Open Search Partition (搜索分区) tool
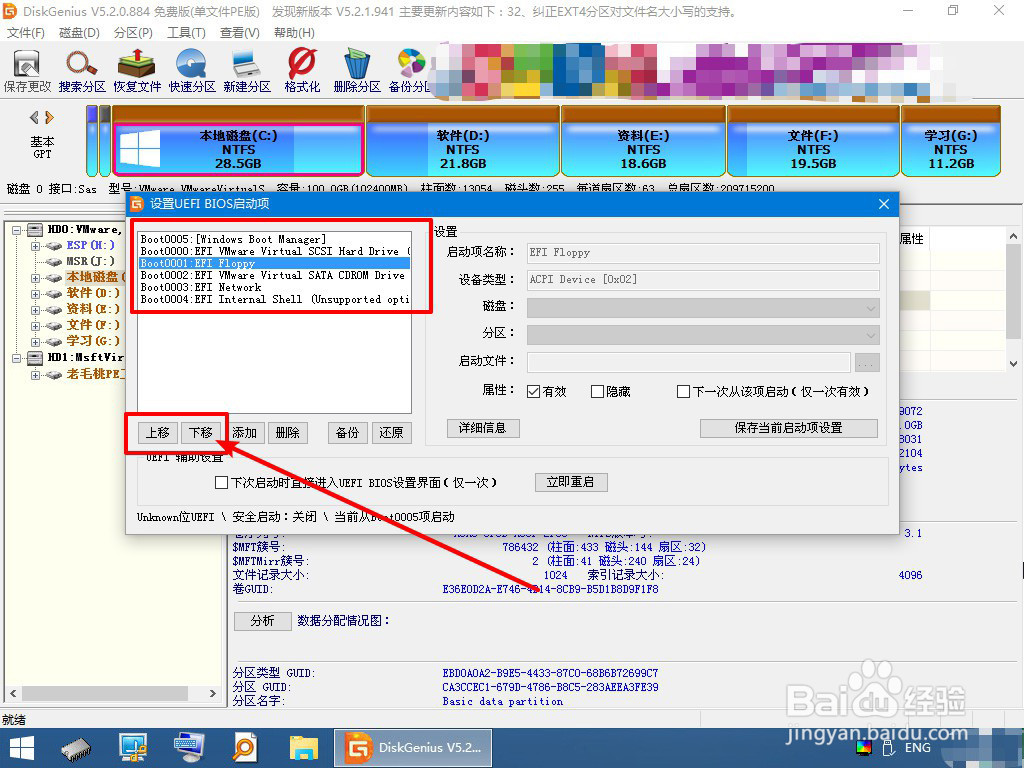This screenshot has height=768, width=1024. coord(82,70)
